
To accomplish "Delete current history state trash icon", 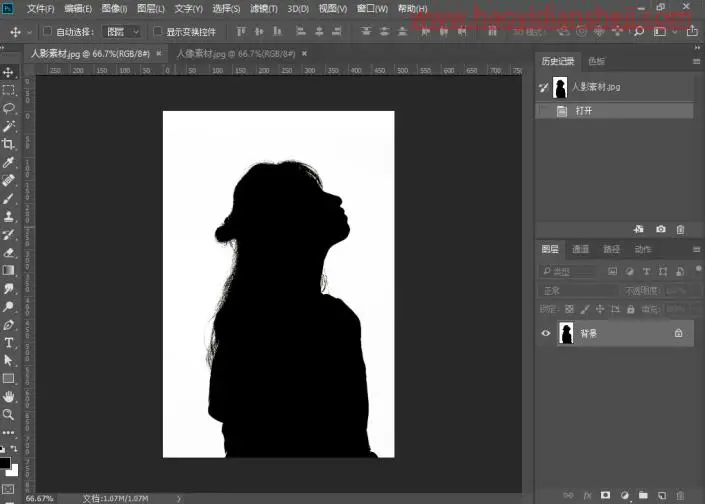I will click(680, 229).
